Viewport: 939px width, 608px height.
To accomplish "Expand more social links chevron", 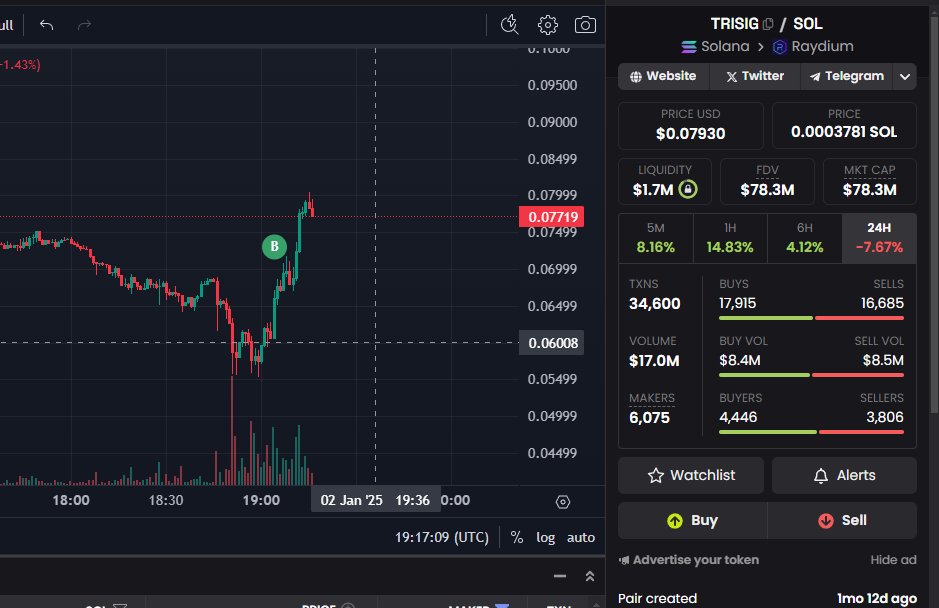I will pos(905,77).
